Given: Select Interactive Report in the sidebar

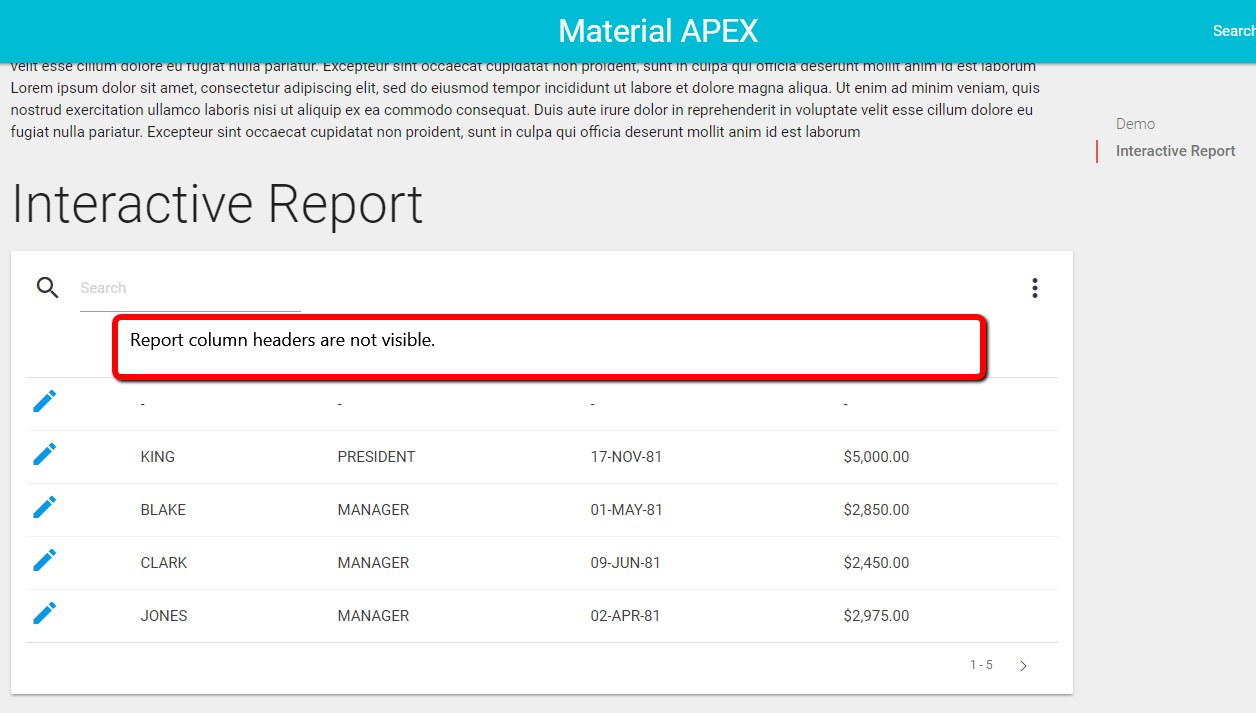Looking at the screenshot, I should (1175, 150).
